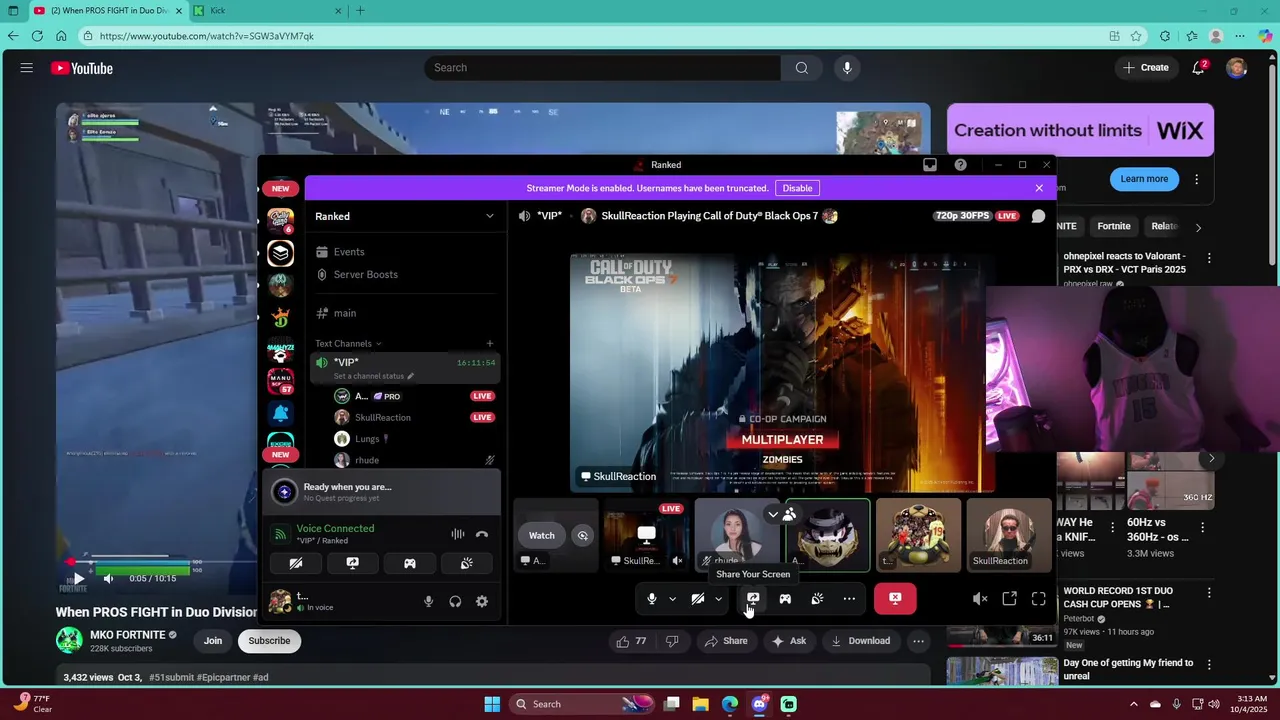Click user Lungs in voice channel
Screen dimensions: 1280x720
pyautogui.click(x=366, y=439)
